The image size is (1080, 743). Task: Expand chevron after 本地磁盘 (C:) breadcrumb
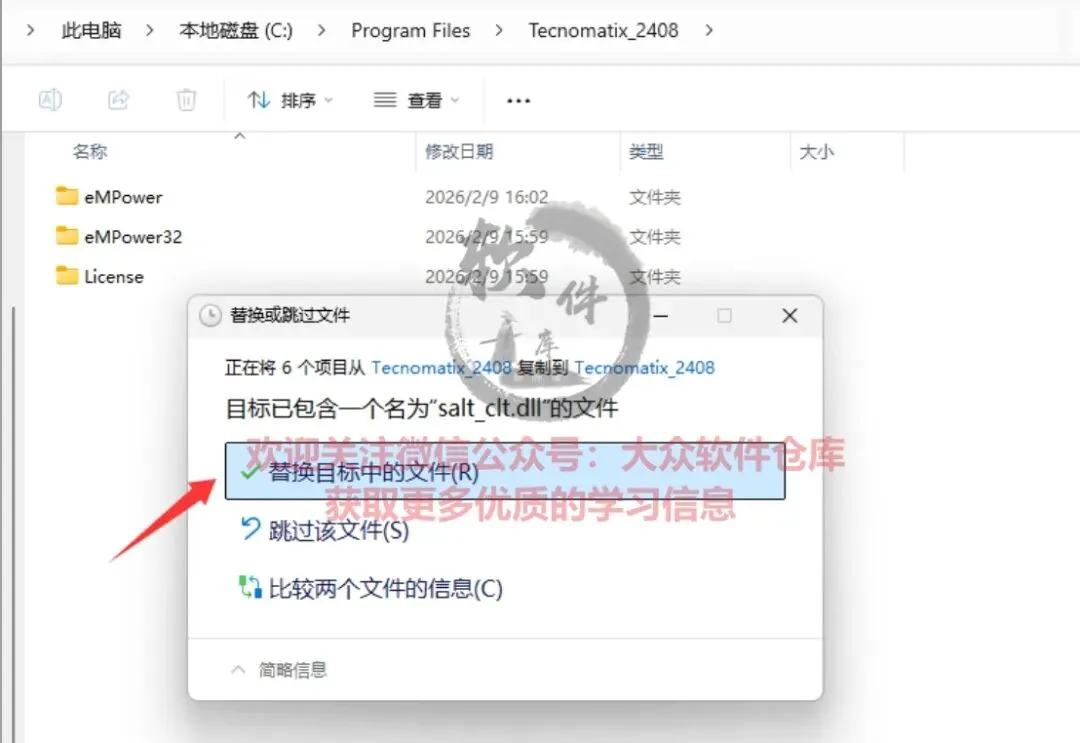pos(321,30)
